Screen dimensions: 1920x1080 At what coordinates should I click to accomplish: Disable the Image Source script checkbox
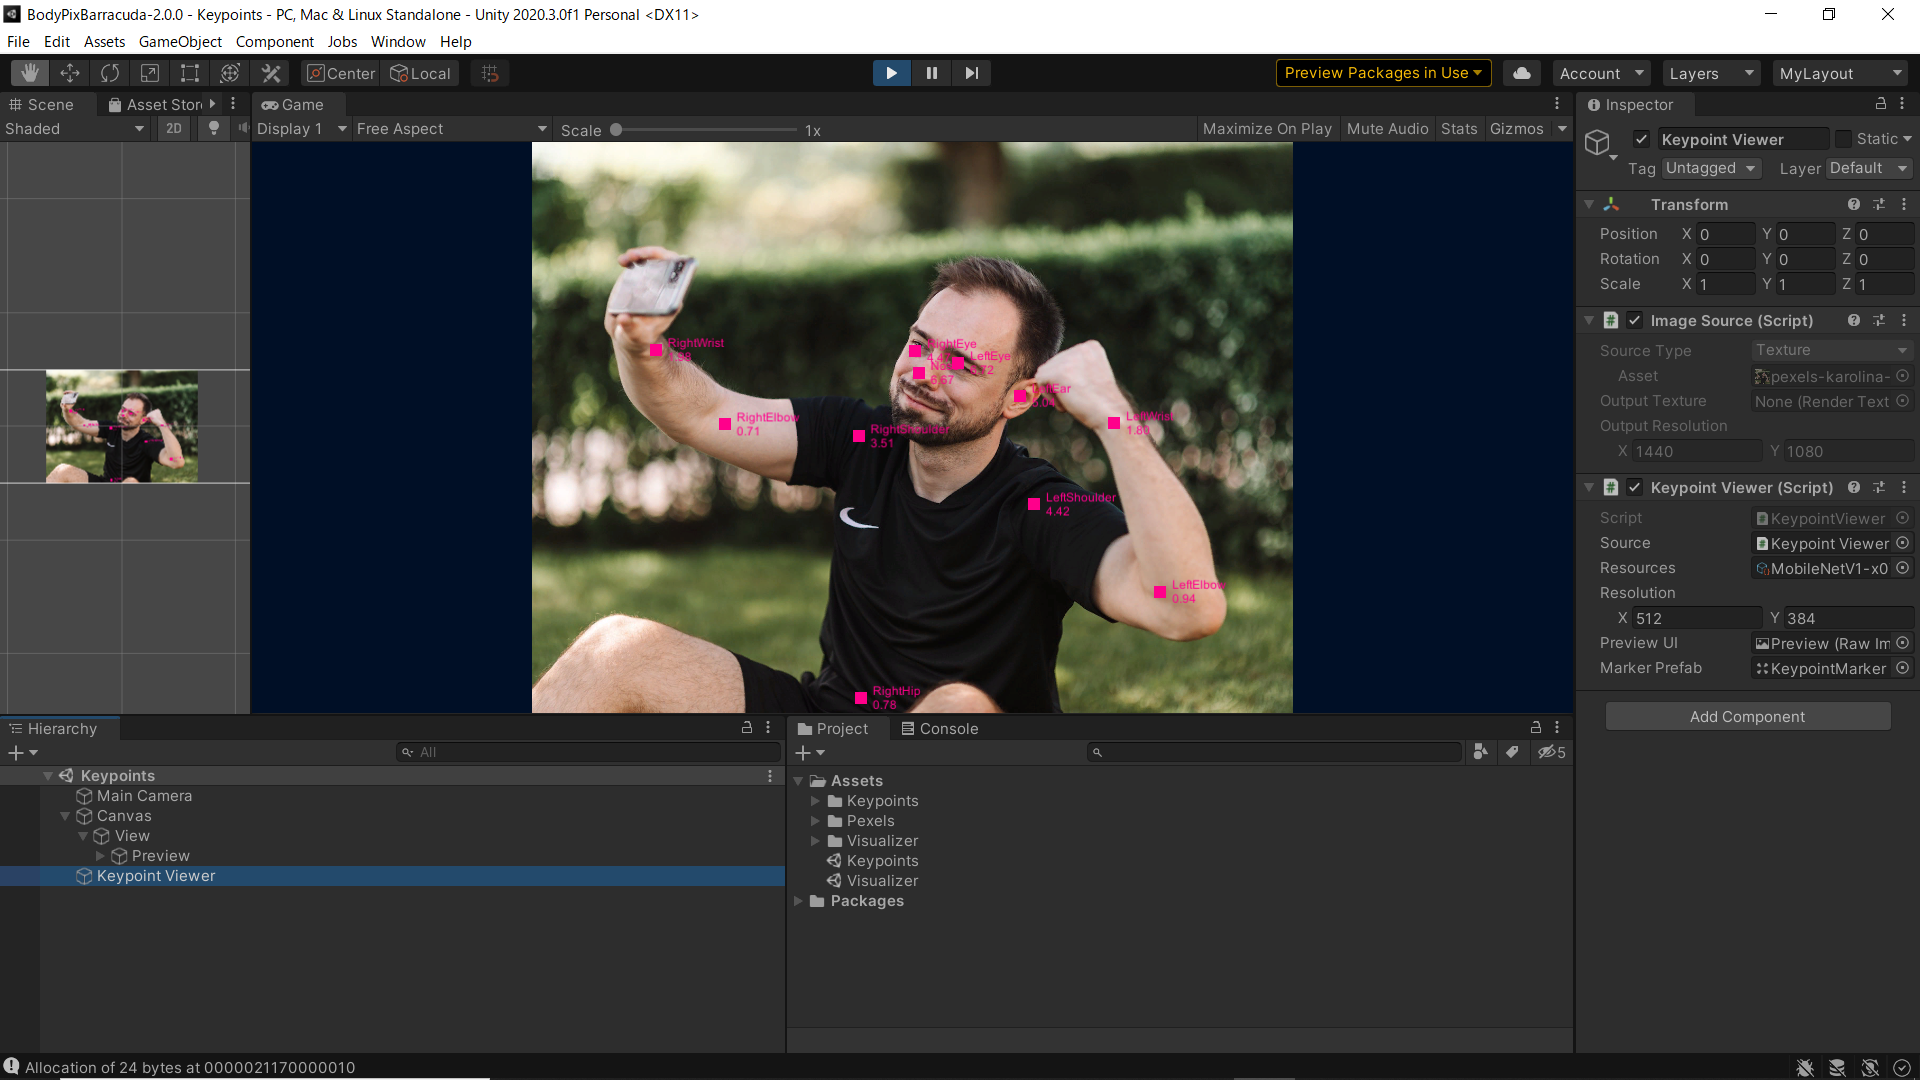click(x=1634, y=320)
